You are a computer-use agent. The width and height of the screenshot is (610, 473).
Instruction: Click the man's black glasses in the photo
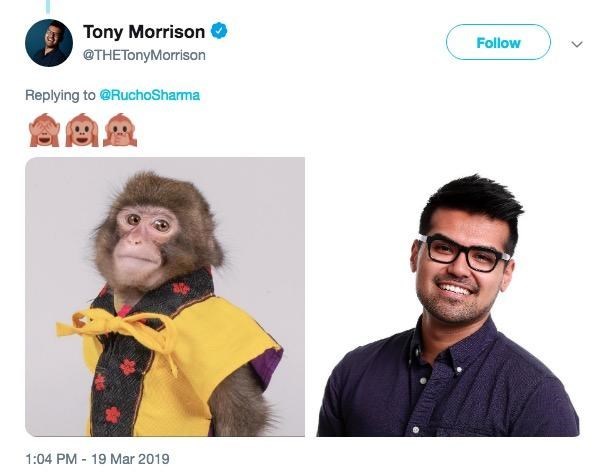click(x=464, y=254)
